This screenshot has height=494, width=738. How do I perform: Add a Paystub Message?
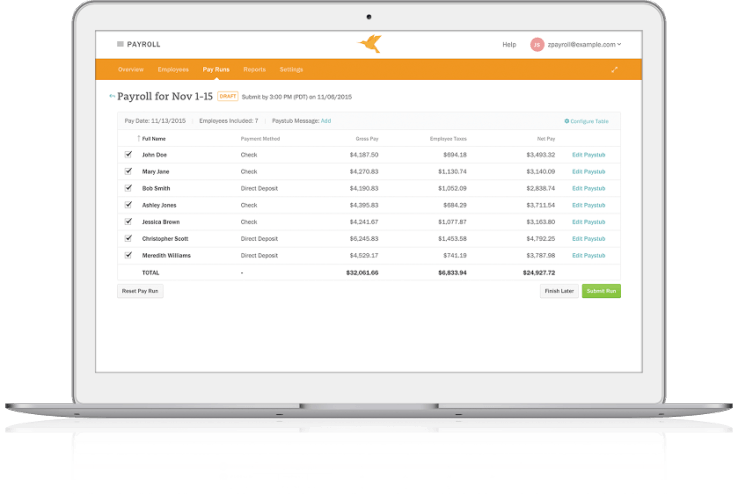coord(326,121)
